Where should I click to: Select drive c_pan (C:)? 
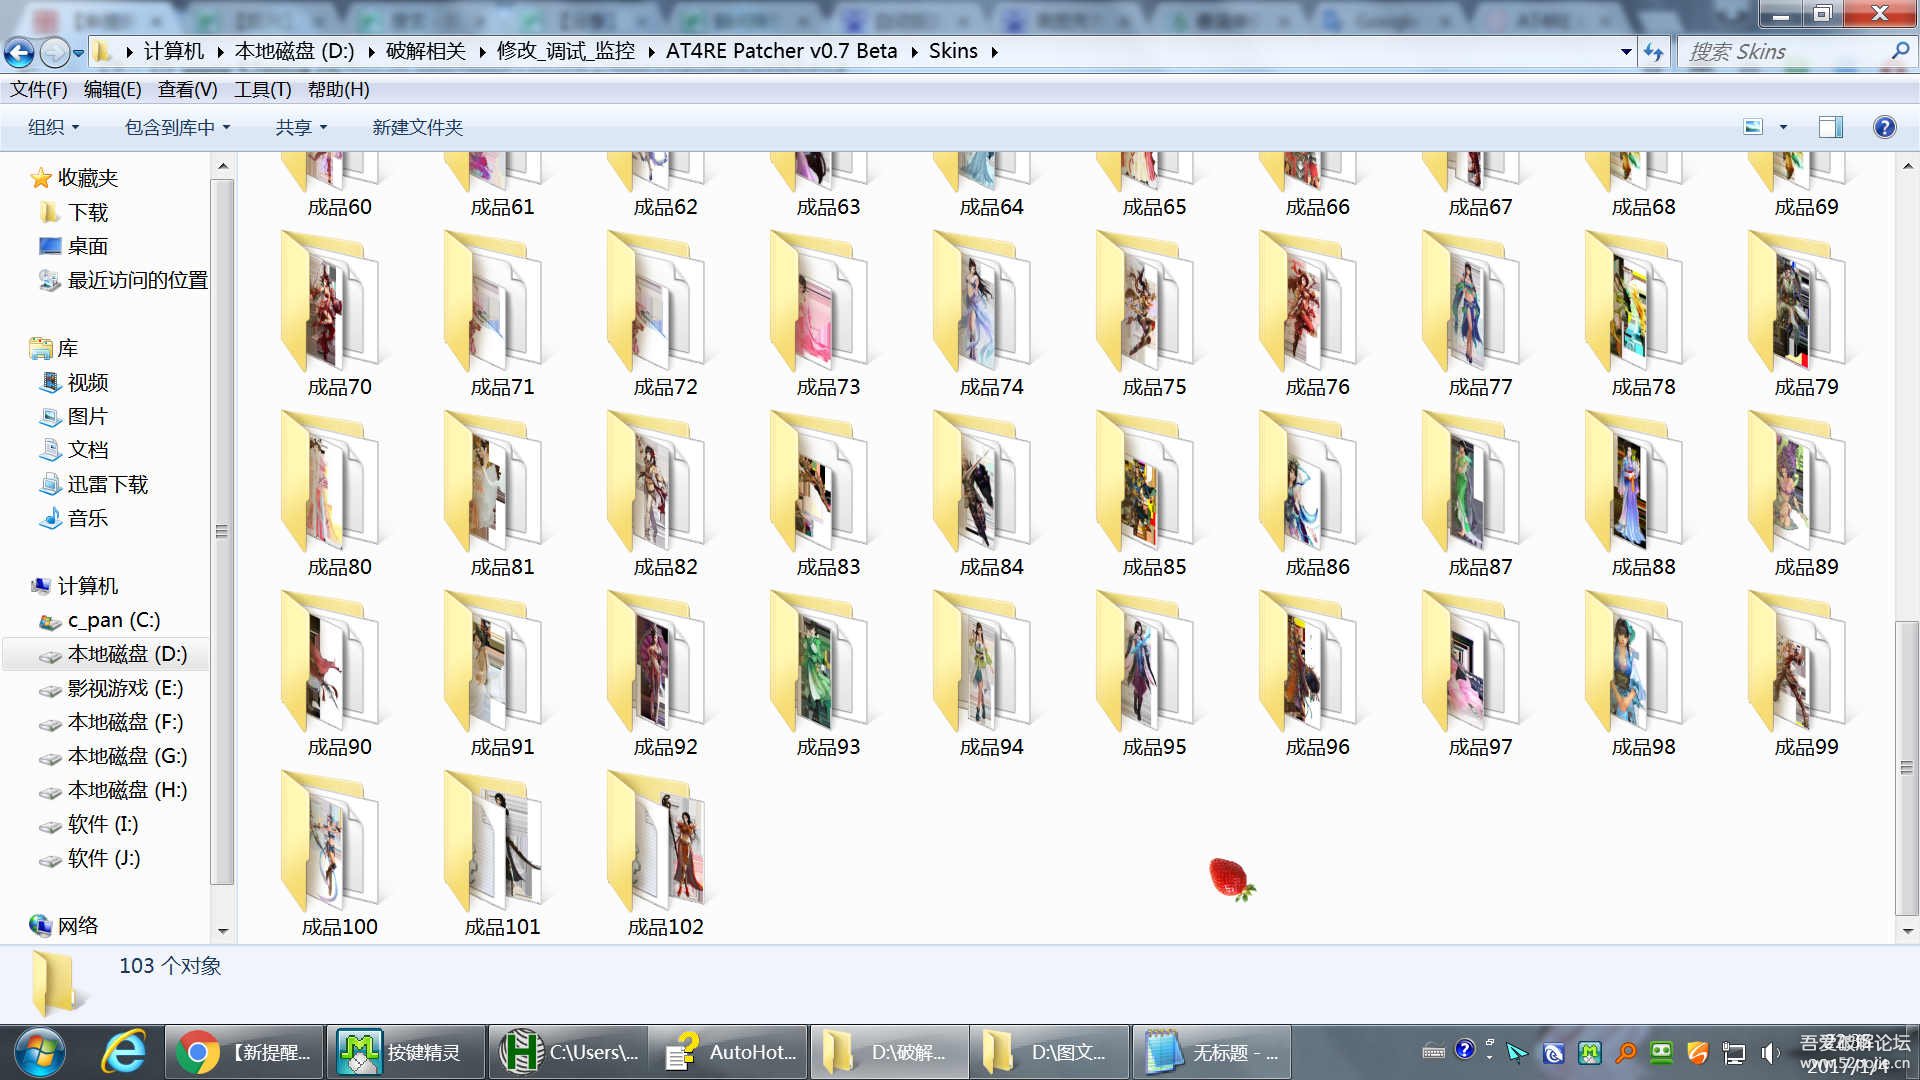coord(114,620)
